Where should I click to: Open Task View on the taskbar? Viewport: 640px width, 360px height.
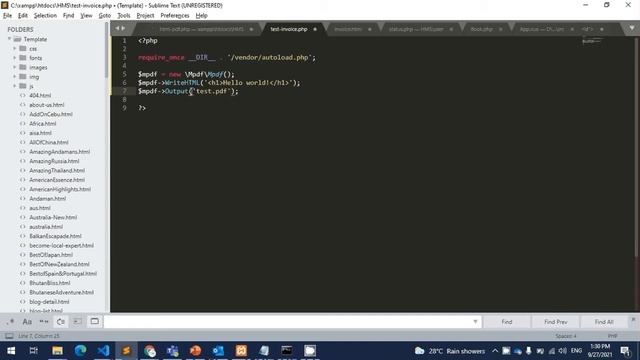click(34, 351)
